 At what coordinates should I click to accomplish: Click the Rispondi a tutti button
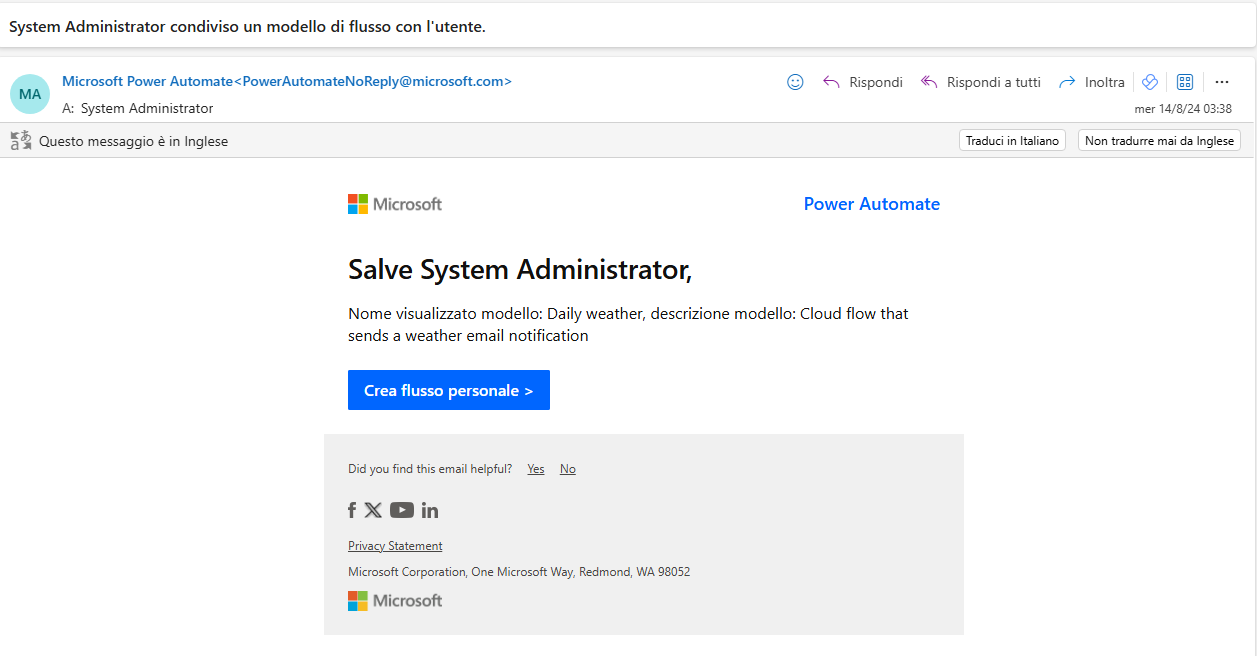980,82
